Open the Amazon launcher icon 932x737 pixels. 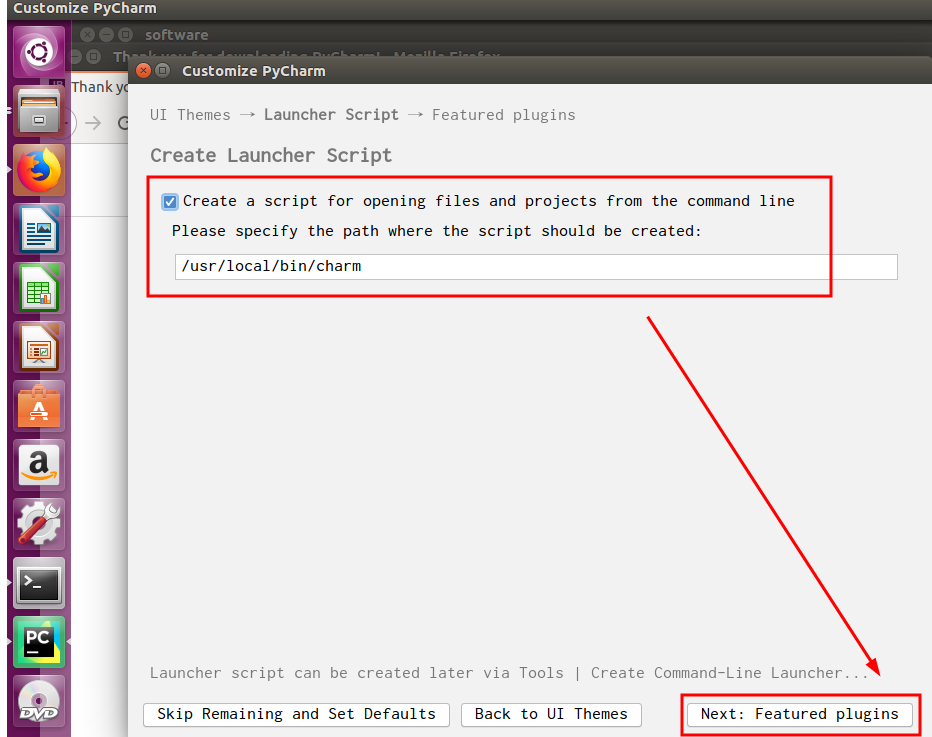(x=39, y=465)
